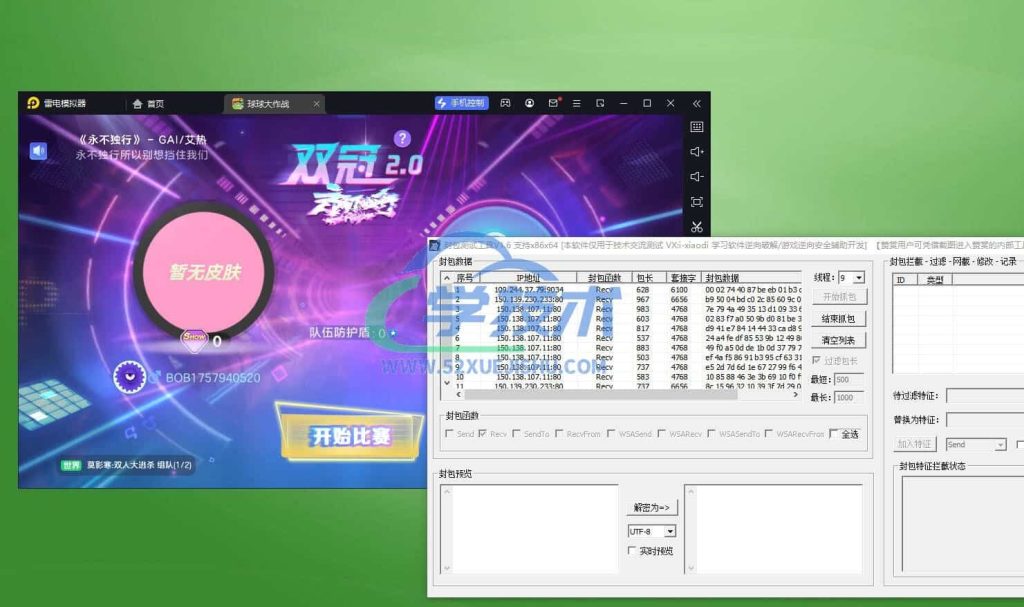Viewport: 1024px width, 607px height.
Task: Open the help ? icon beside 双冠2.0
Action: (x=402, y=139)
